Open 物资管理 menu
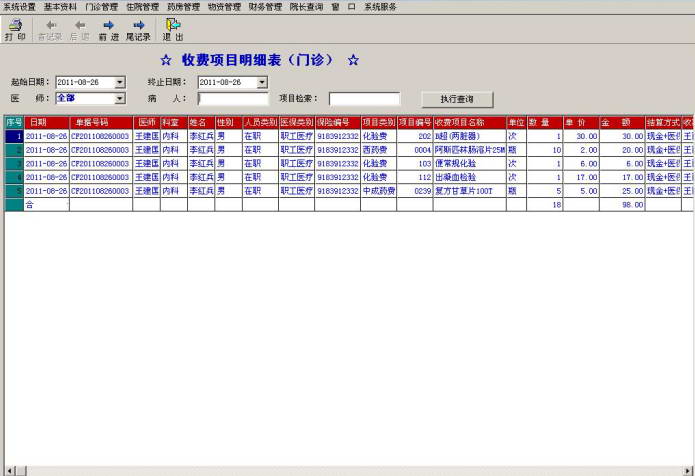Screen dimensions: 695x476 pos(224,7)
